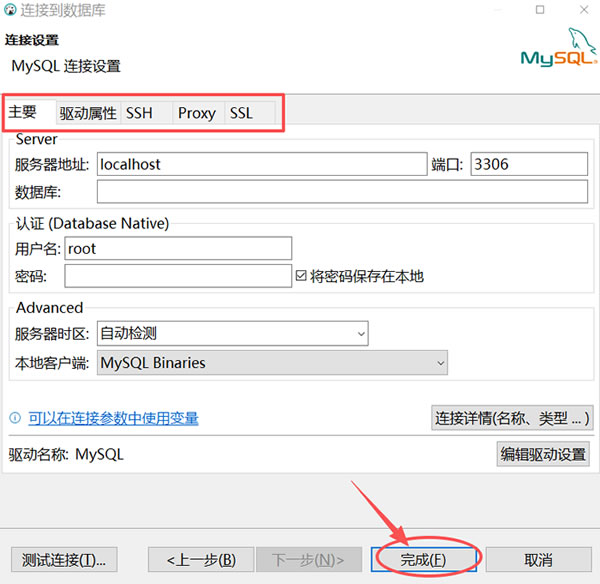Open 连接详情(名称、类型 ...) button
Image resolution: width=600 pixels, height=584 pixels.
[511, 417]
